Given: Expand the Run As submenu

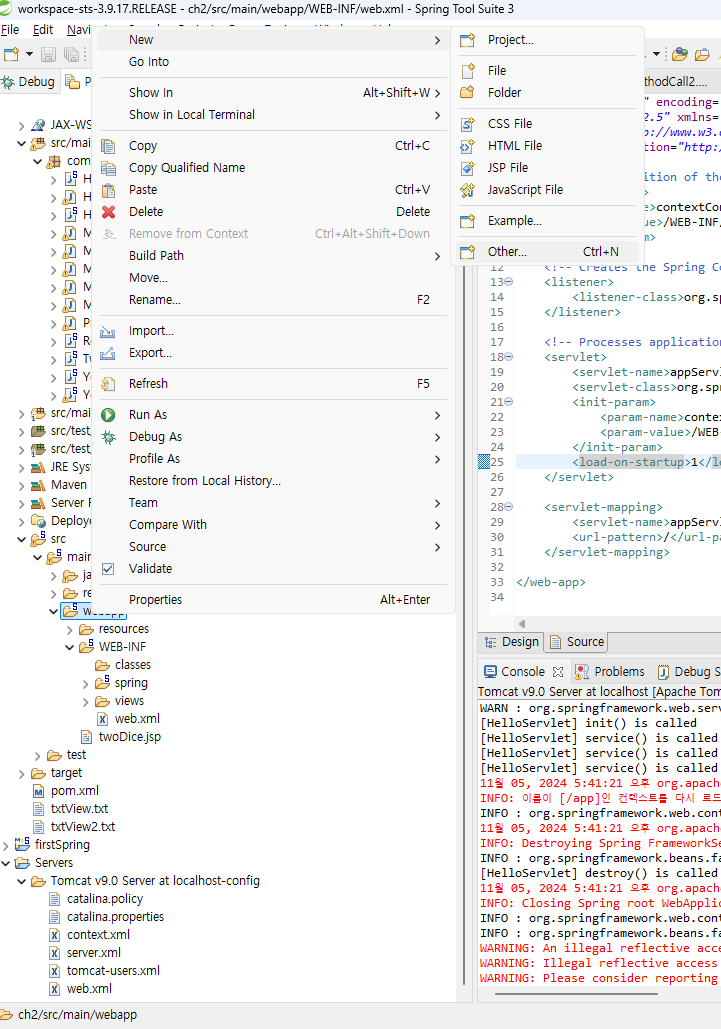Looking at the screenshot, I should point(272,415).
